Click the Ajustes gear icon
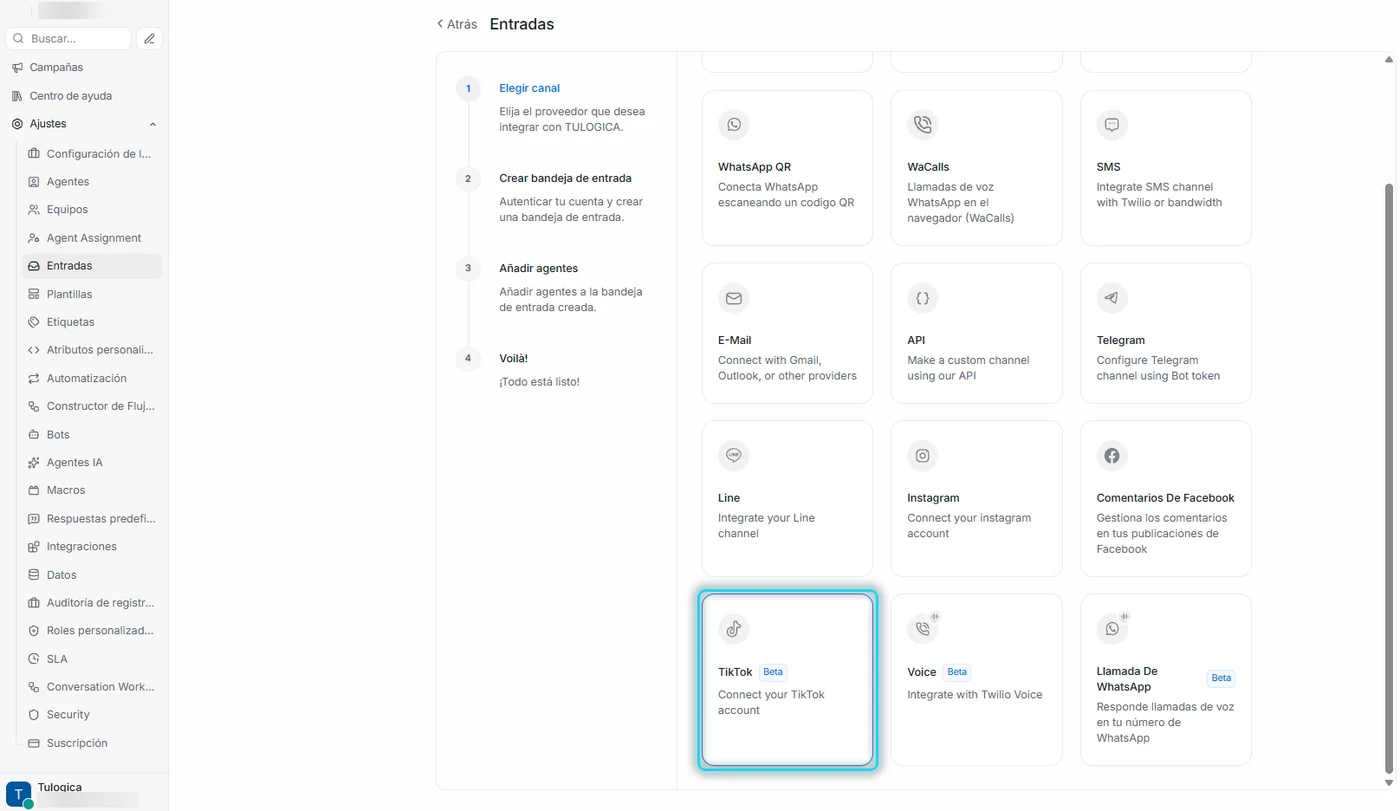The width and height of the screenshot is (1400, 811). [17, 124]
